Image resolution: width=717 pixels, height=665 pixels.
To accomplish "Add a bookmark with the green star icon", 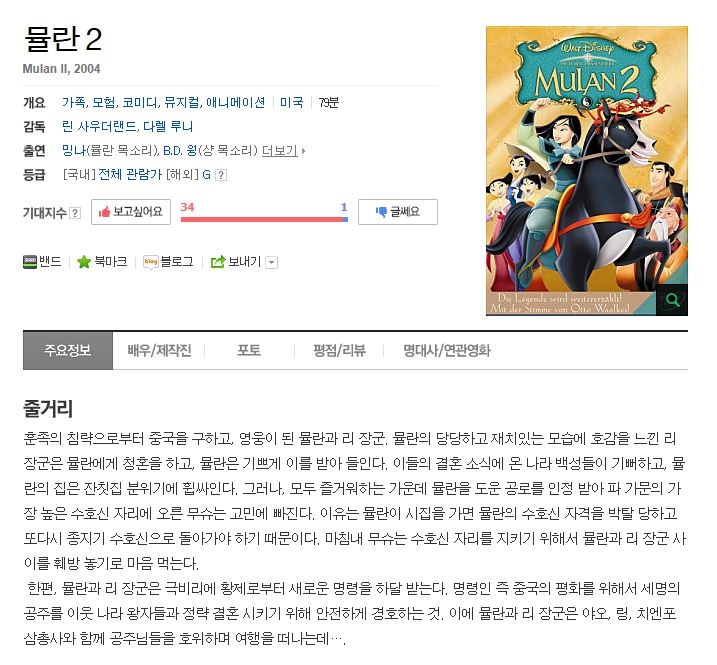I will 84,262.
